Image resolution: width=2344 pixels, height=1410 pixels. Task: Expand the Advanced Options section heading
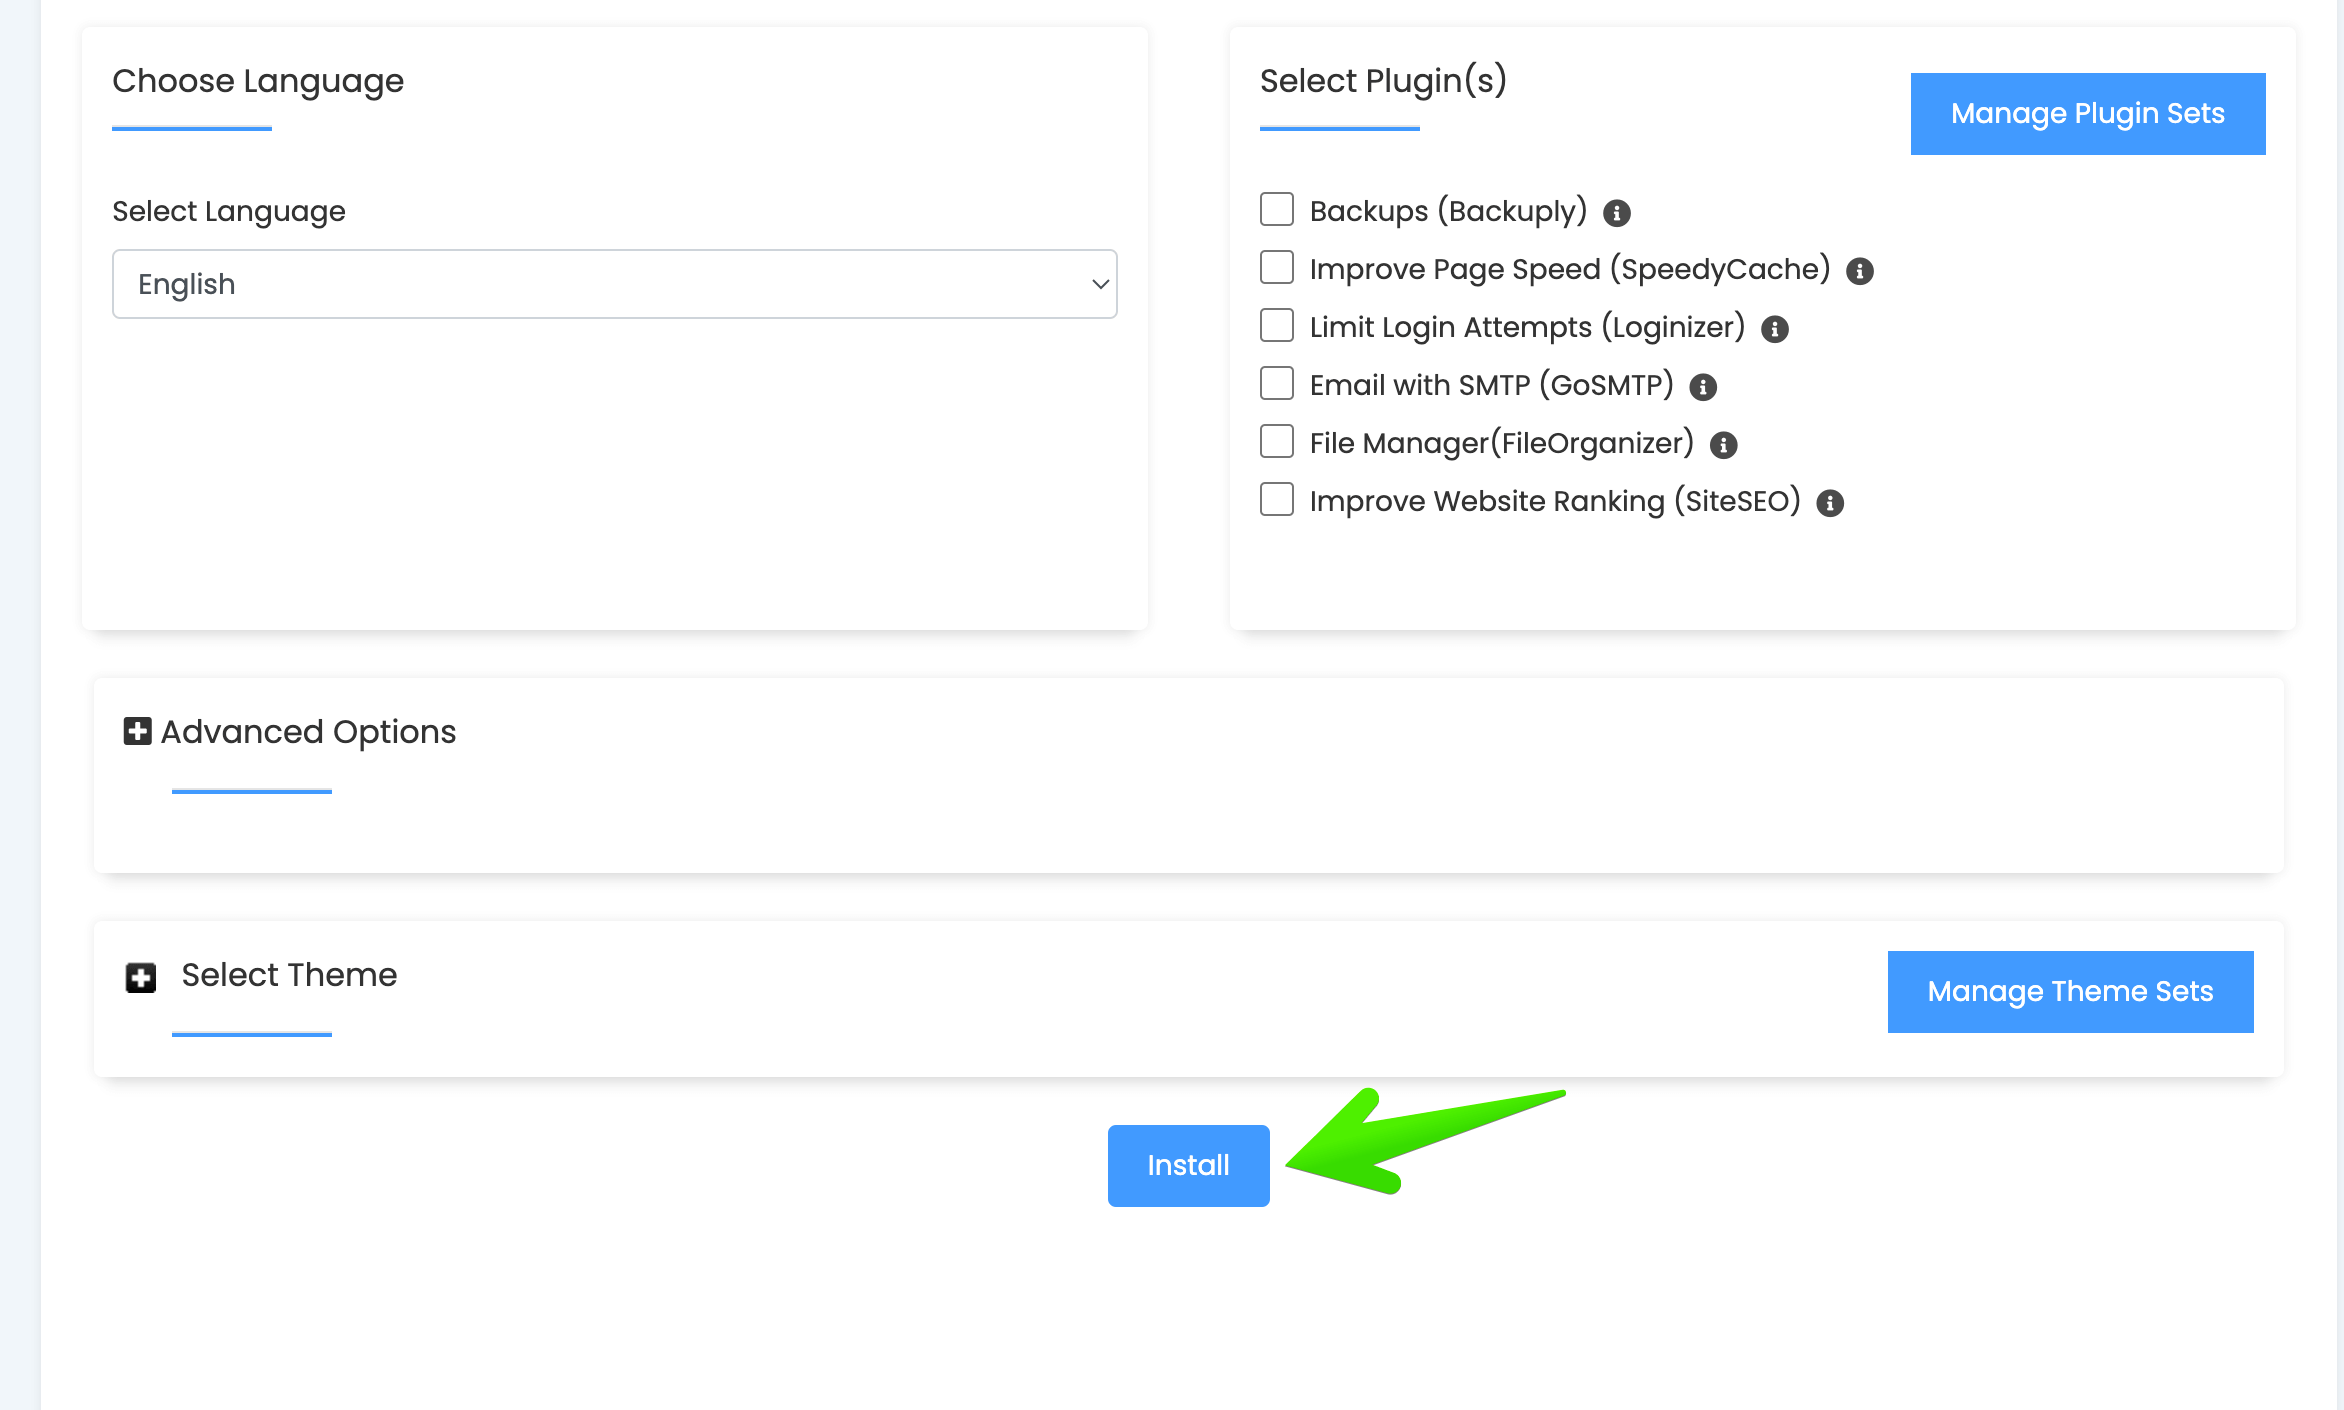[x=308, y=732]
